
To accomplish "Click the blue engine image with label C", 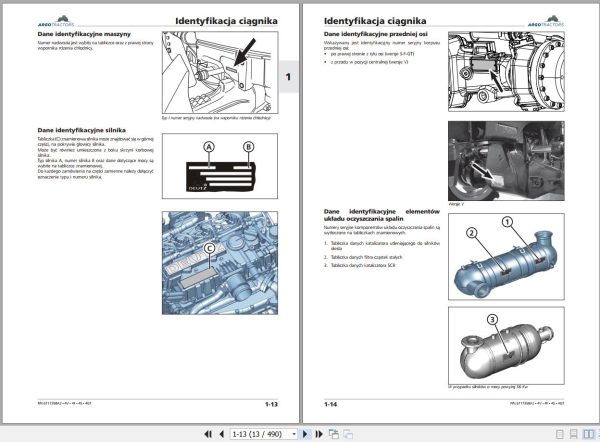I will [220, 263].
